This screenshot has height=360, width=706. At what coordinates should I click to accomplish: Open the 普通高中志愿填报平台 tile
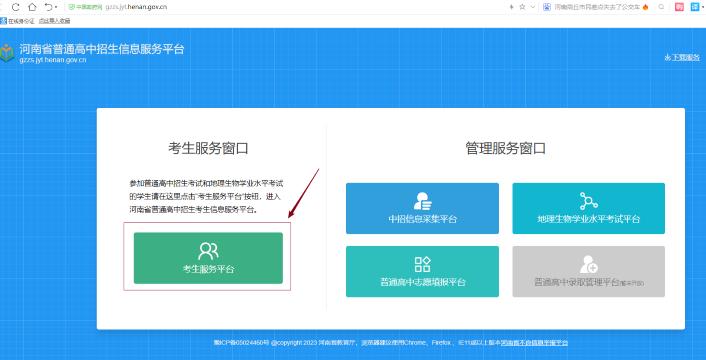[x=422, y=271]
